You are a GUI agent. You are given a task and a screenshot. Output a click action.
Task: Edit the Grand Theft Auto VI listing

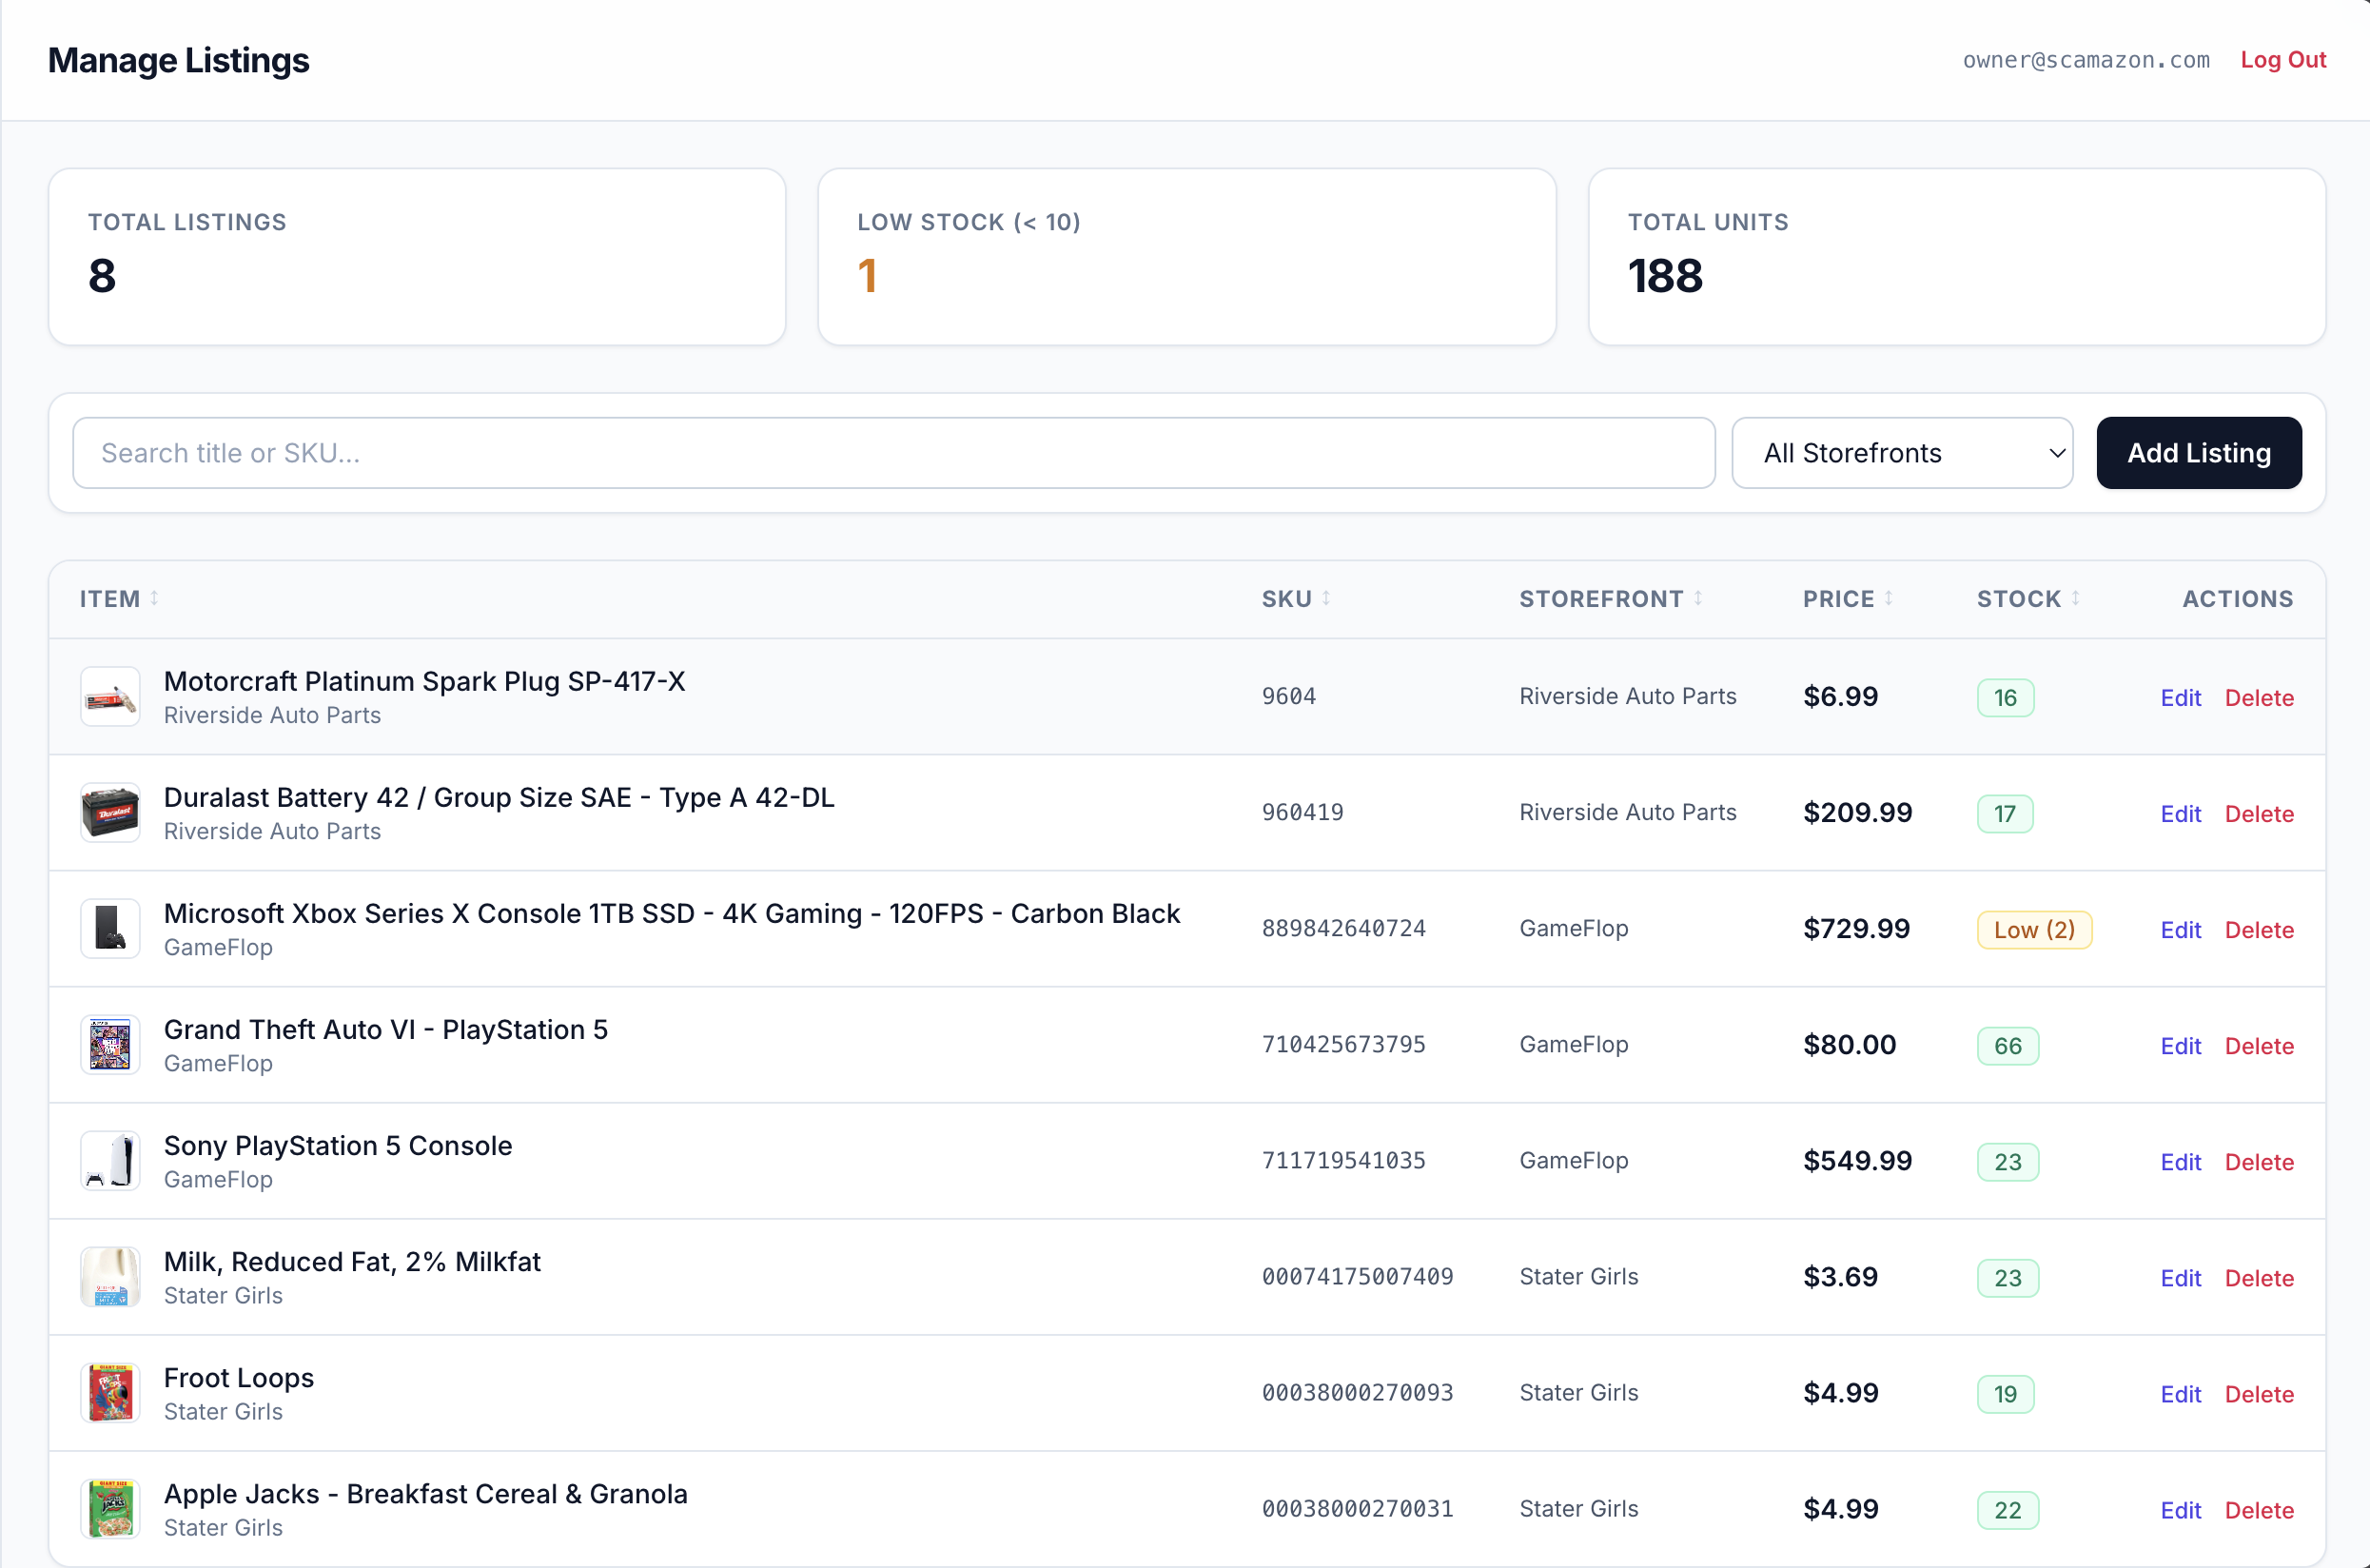[2181, 1046]
